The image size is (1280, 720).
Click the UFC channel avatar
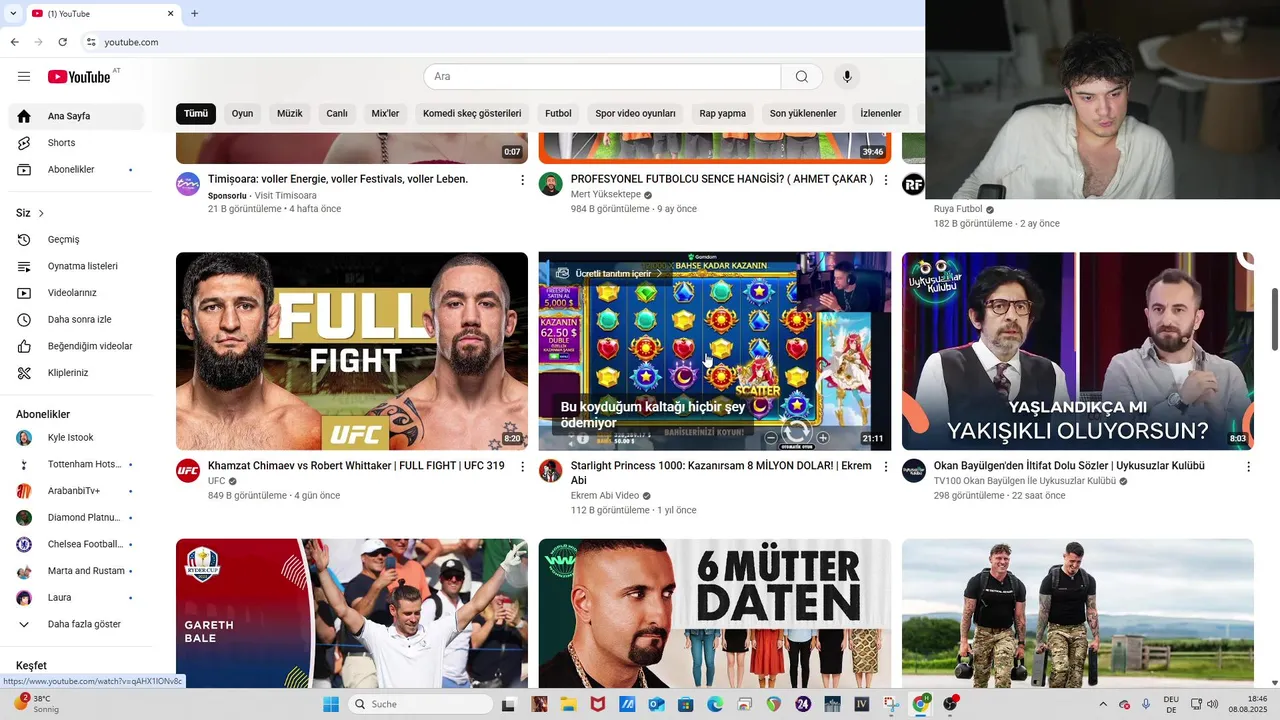(x=188, y=471)
